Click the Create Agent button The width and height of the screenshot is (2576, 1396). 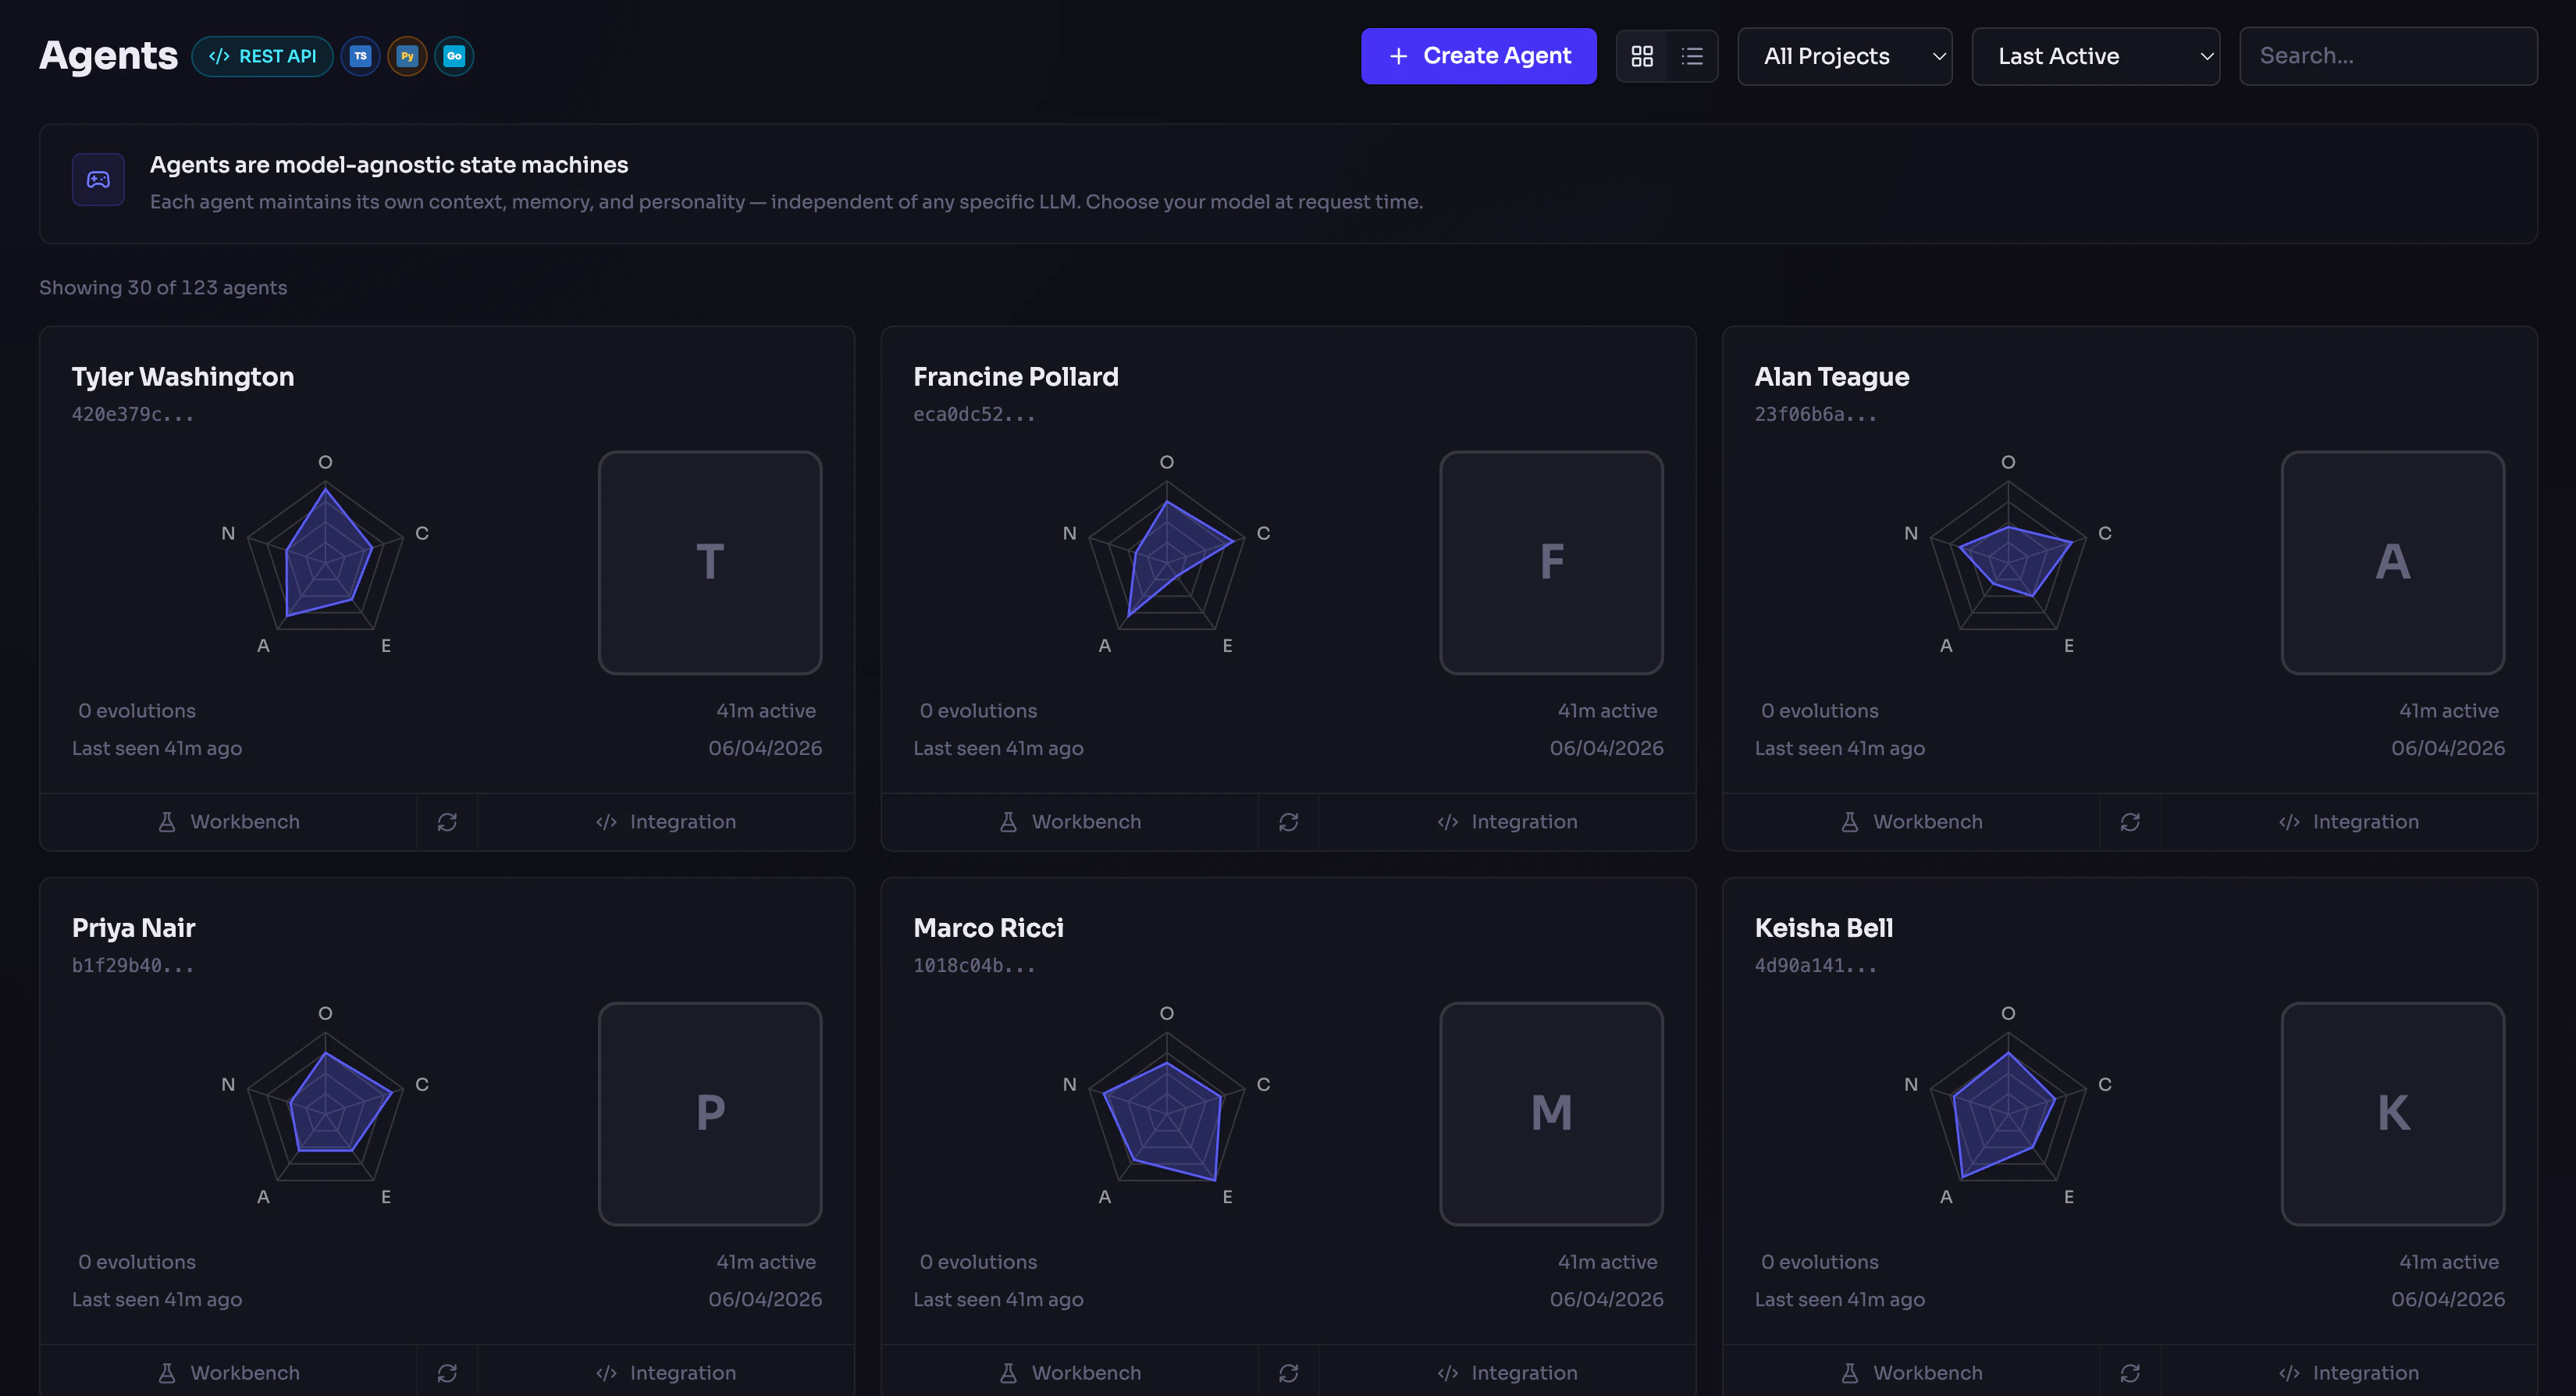coord(1478,56)
